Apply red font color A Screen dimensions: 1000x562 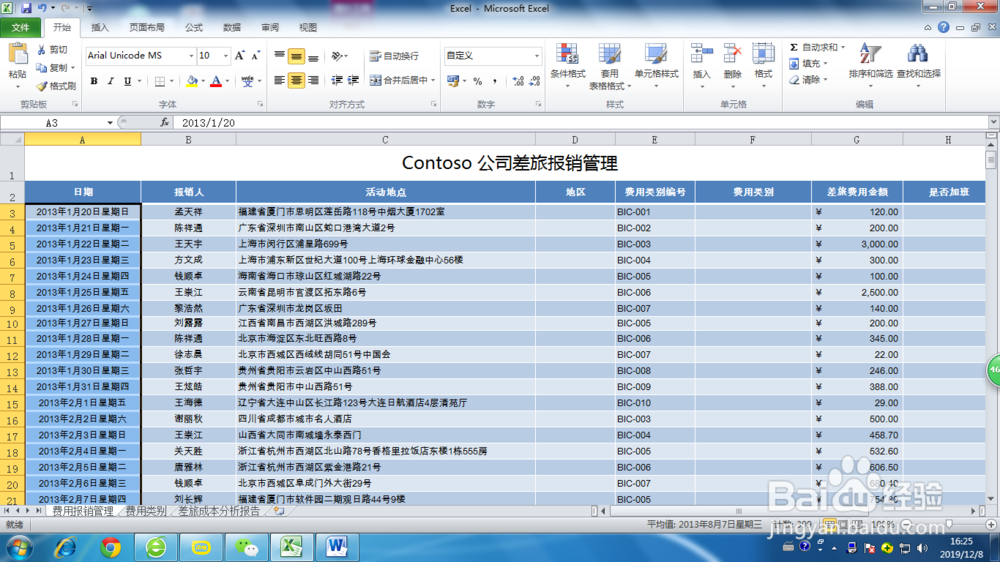tap(216, 81)
